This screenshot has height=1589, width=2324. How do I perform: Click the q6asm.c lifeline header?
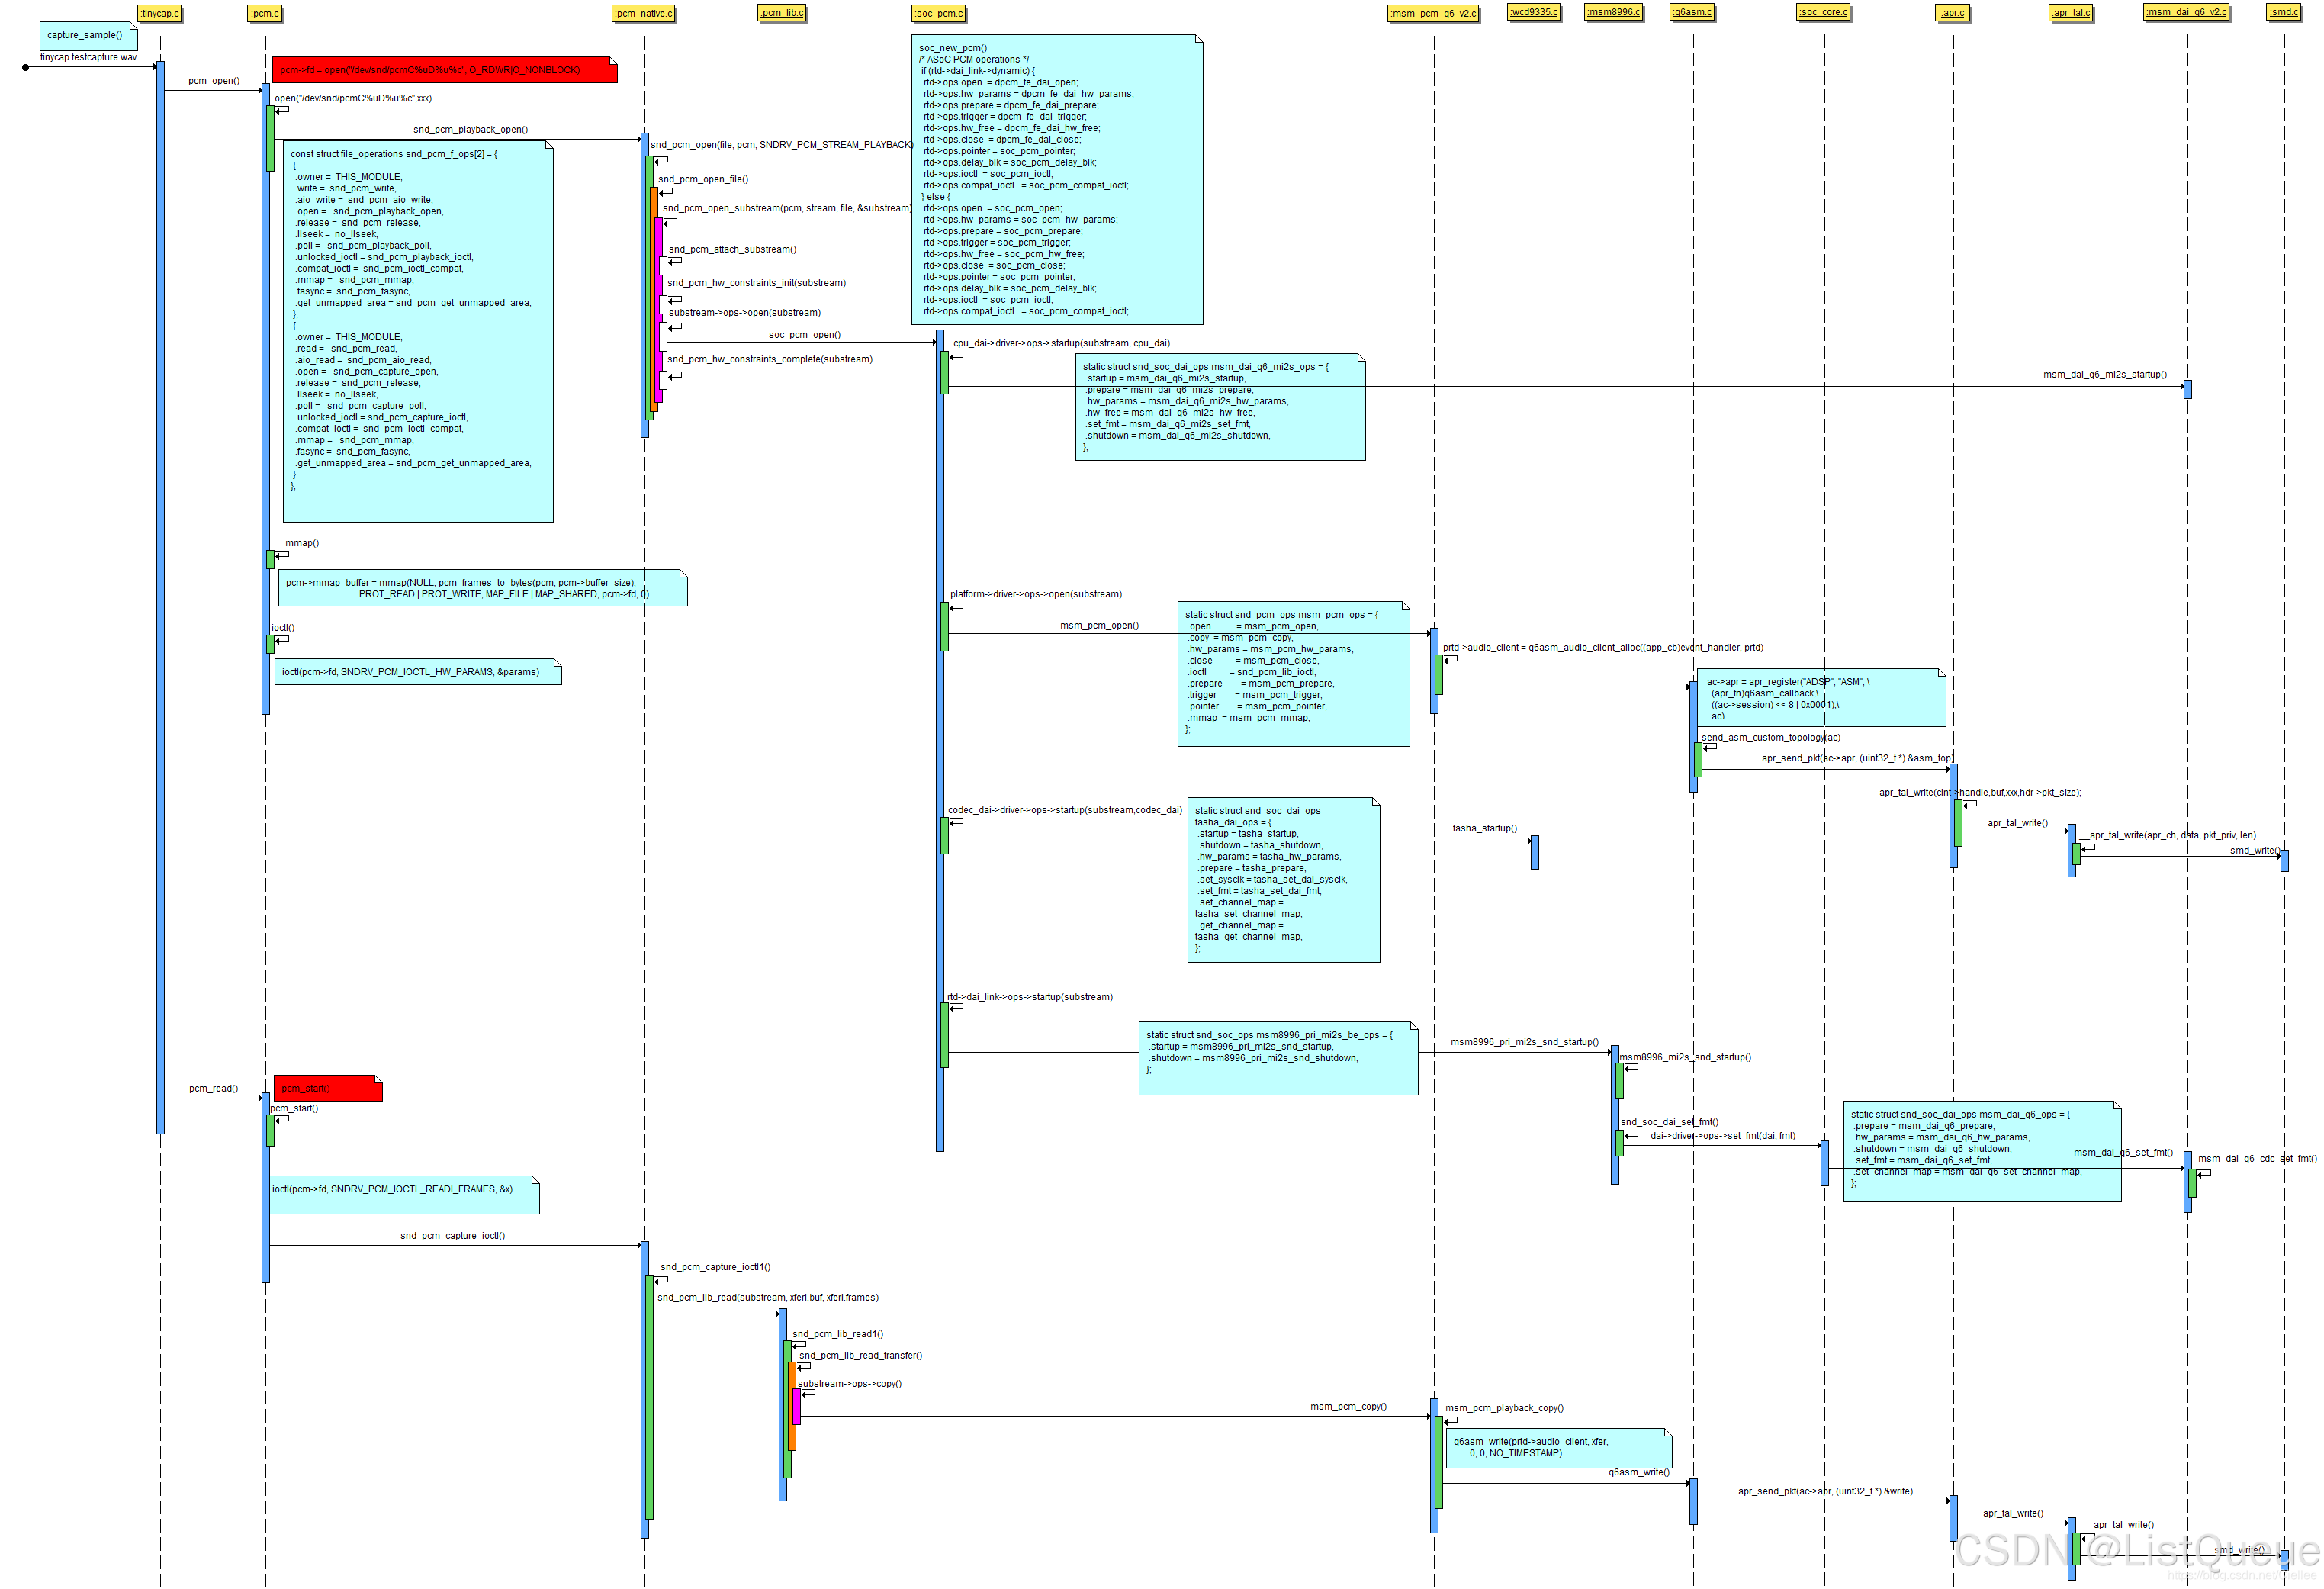(1692, 12)
